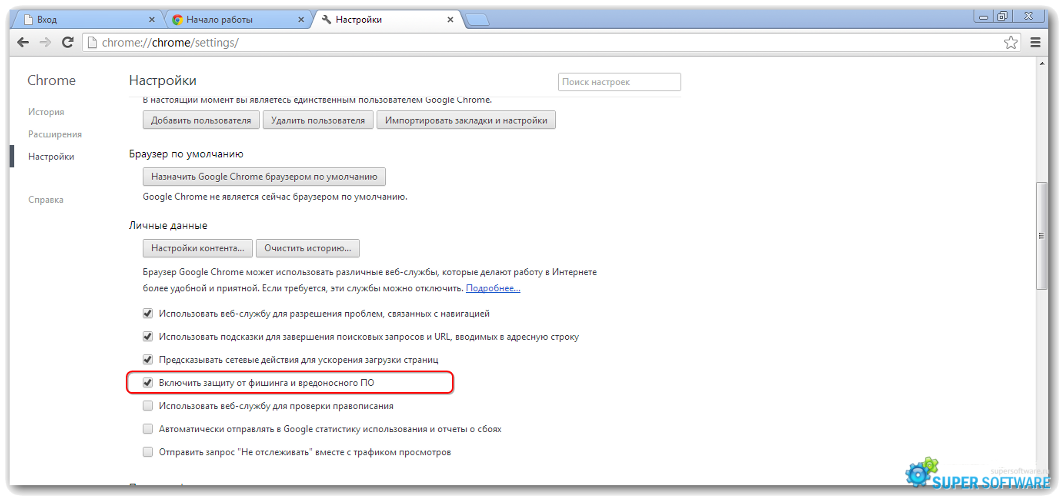Open История in the sidebar
Image resolution: width=1063 pixels, height=500 pixels.
46,112
